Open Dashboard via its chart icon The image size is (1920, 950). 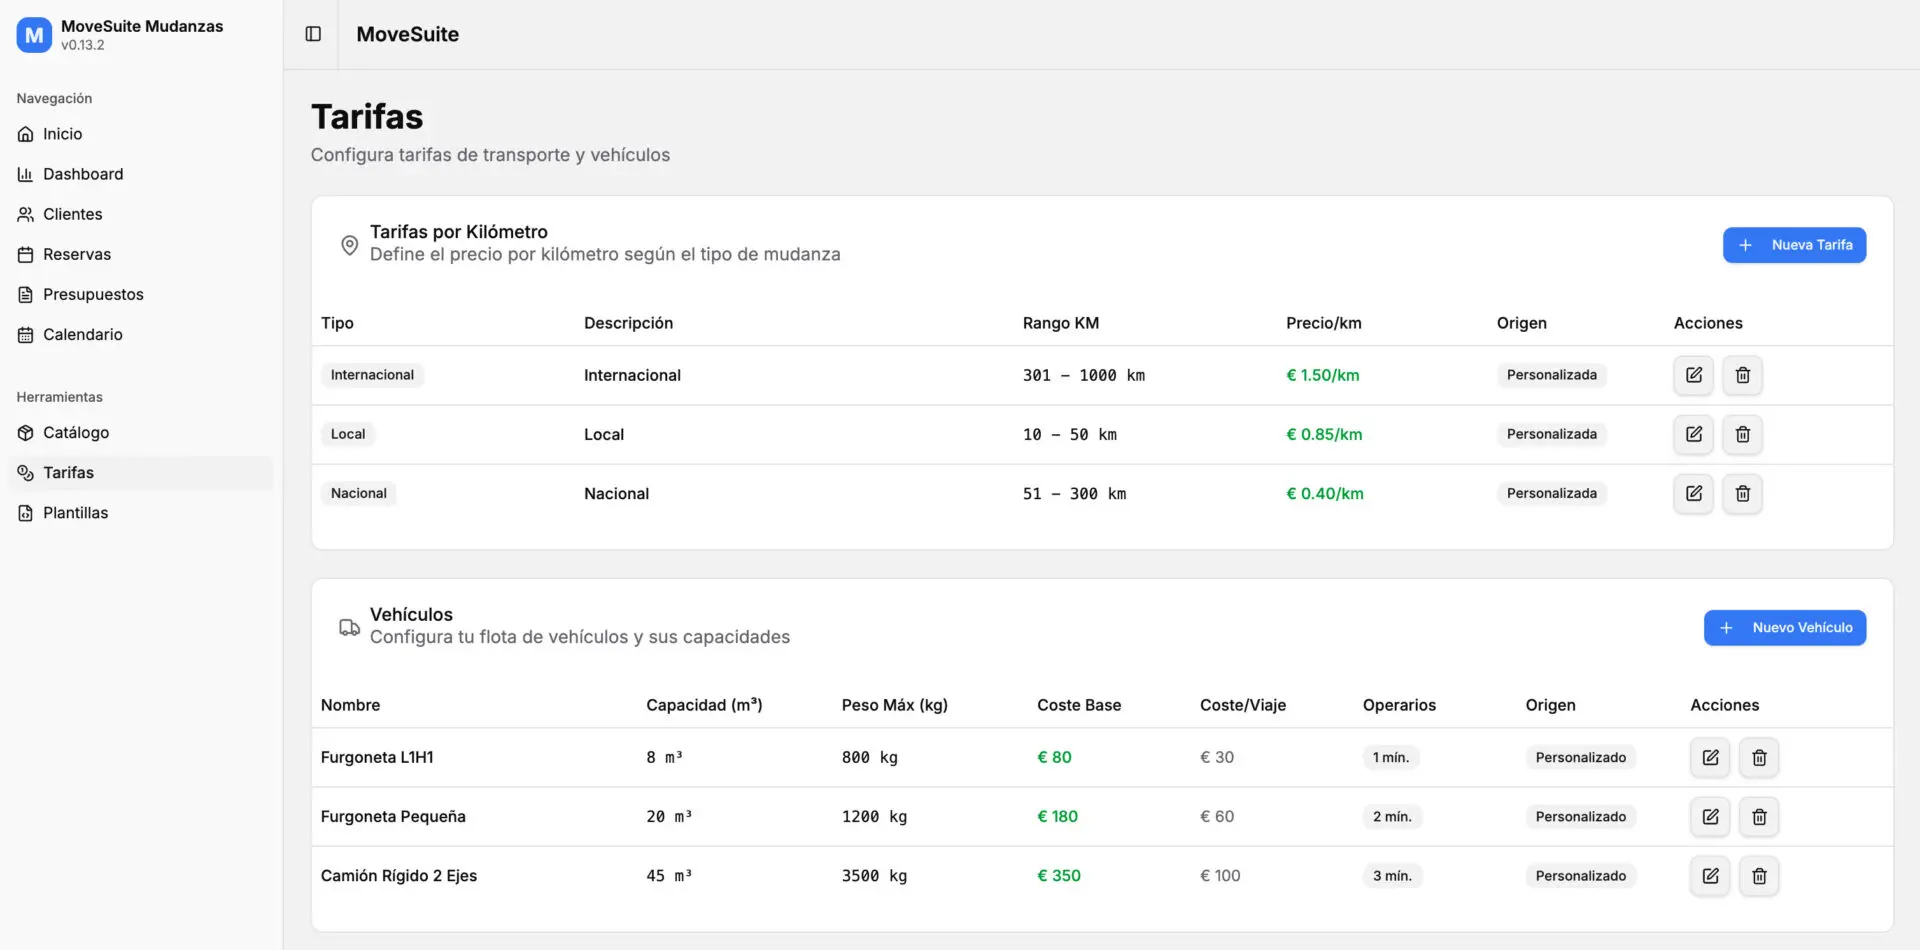click(25, 174)
